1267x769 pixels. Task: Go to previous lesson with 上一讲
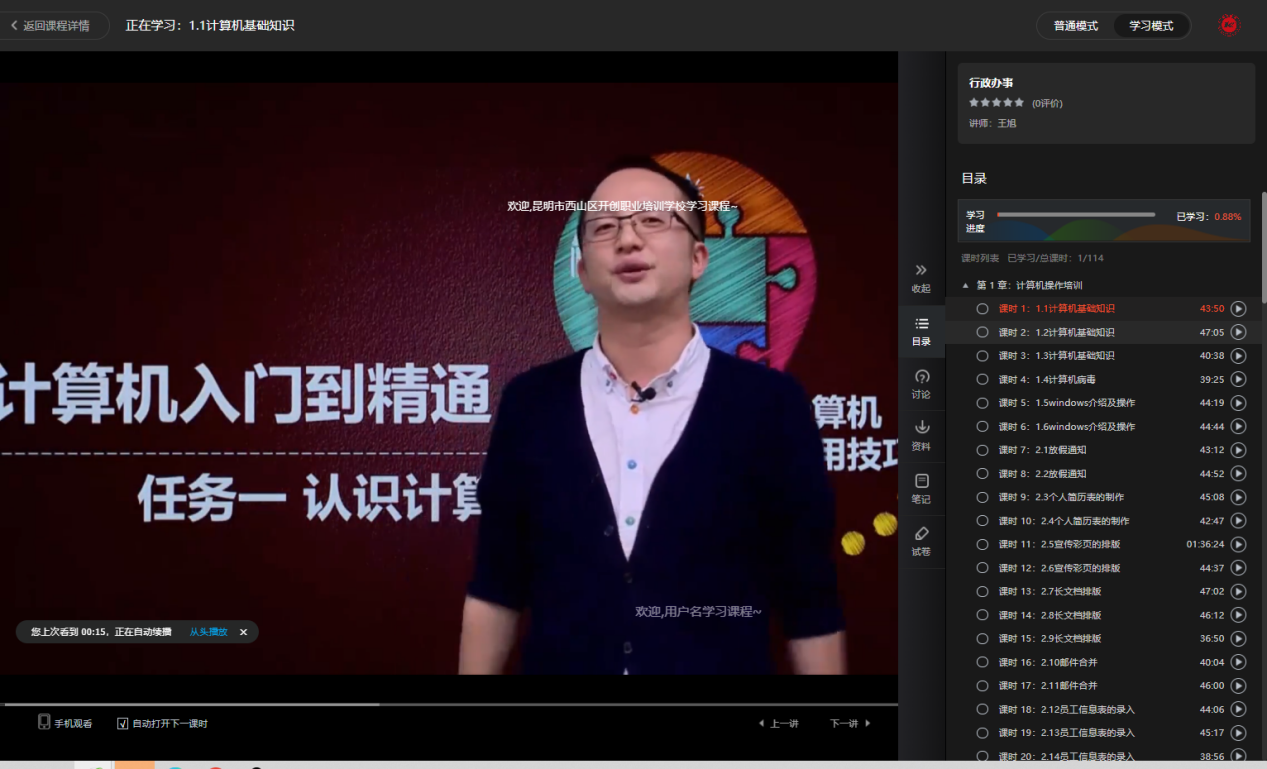click(778, 723)
